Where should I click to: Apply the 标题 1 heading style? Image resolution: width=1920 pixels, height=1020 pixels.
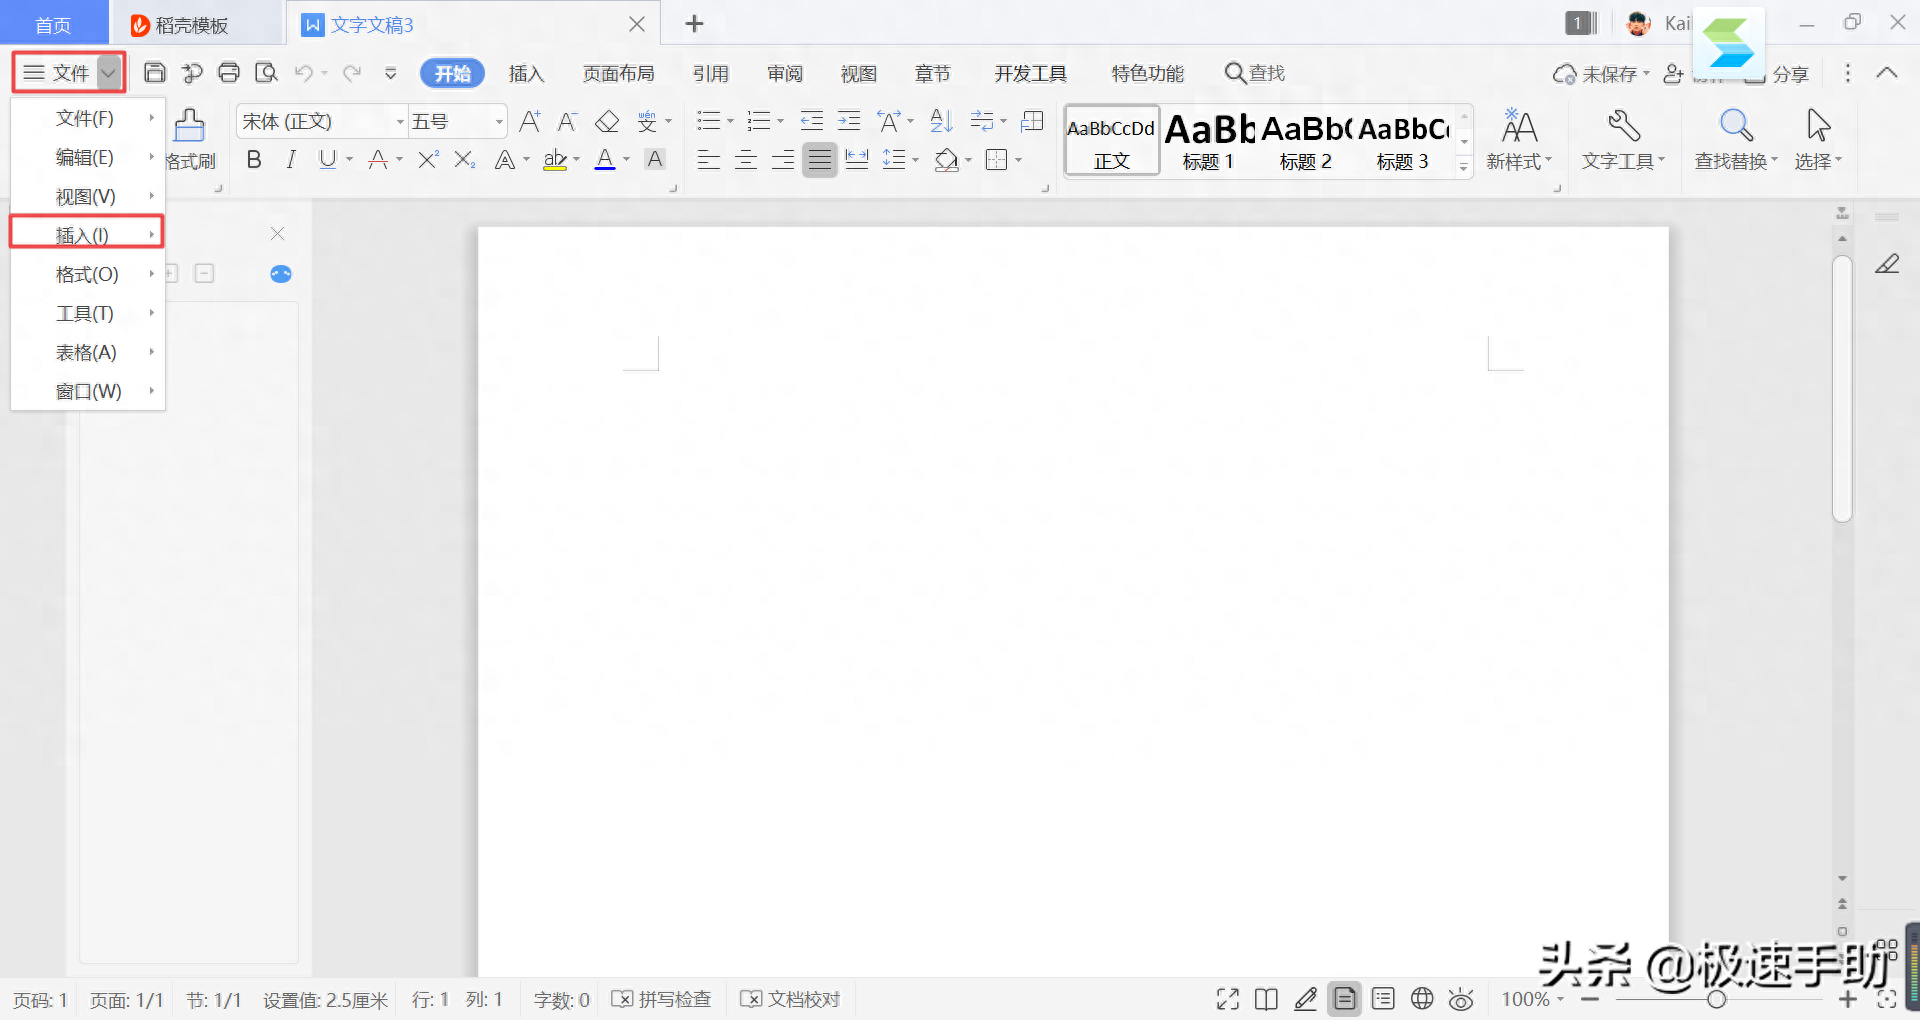click(1208, 141)
